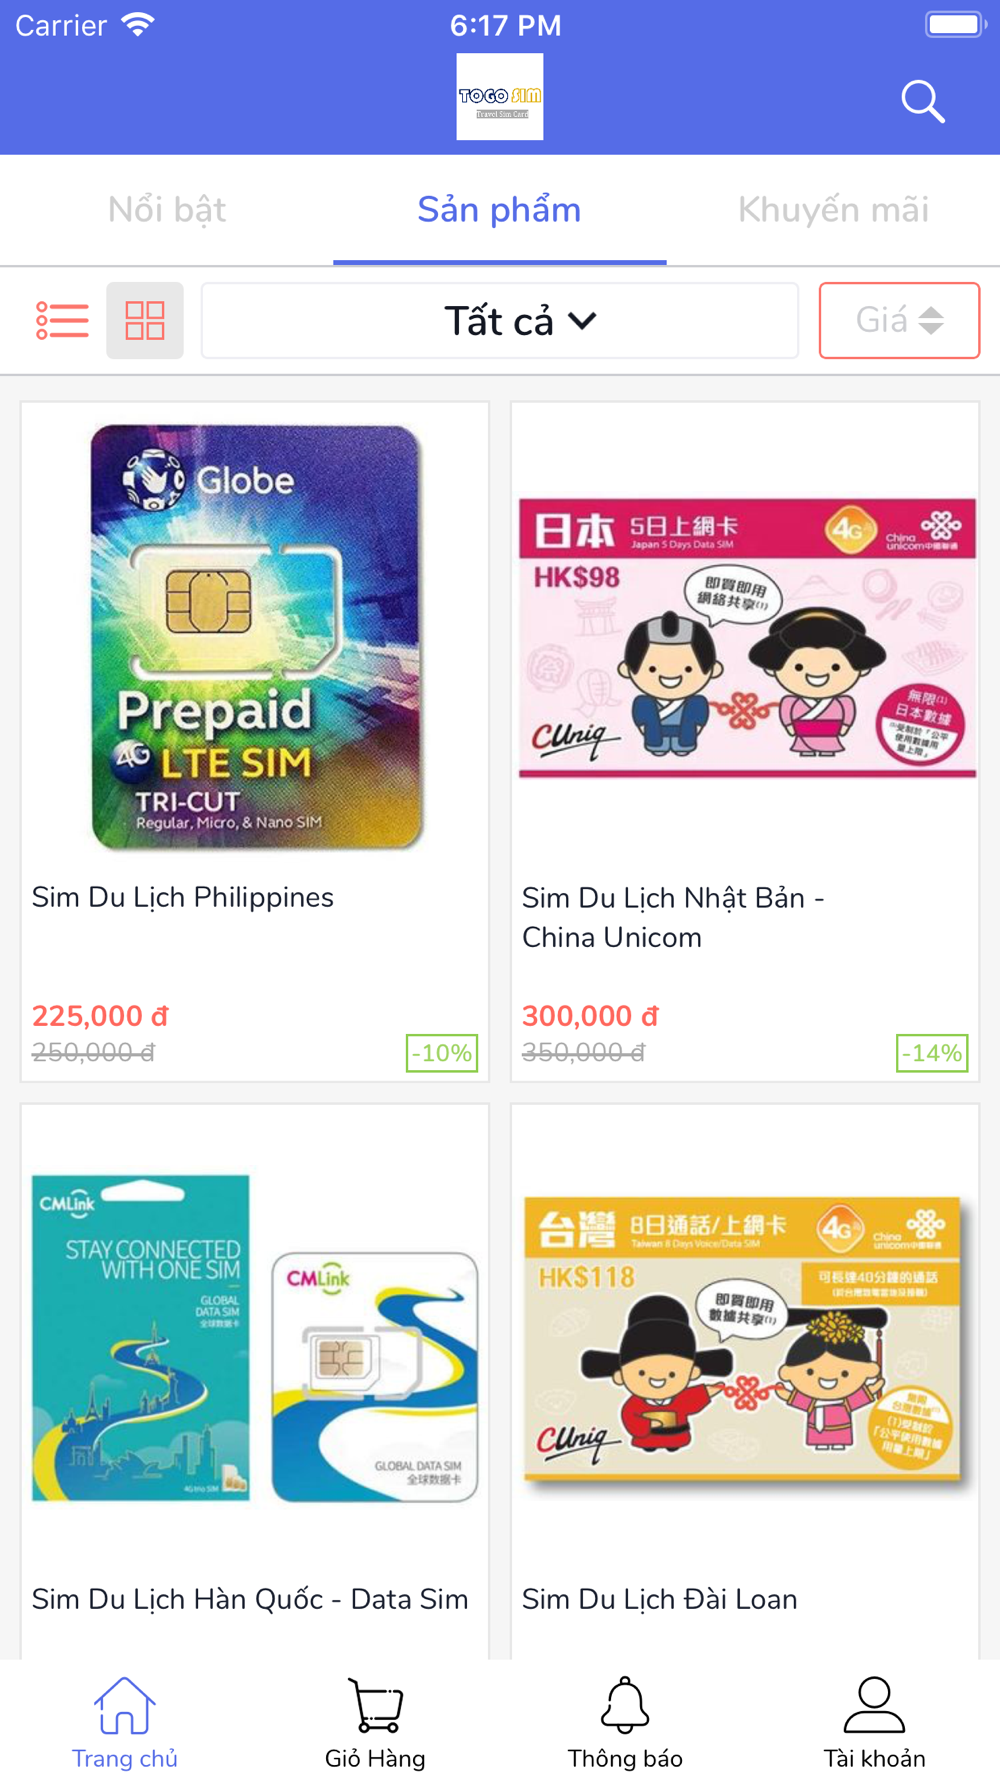Open Sim Du Lịch Đài Loan title
This screenshot has height=1778, width=1000.
(x=660, y=1599)
